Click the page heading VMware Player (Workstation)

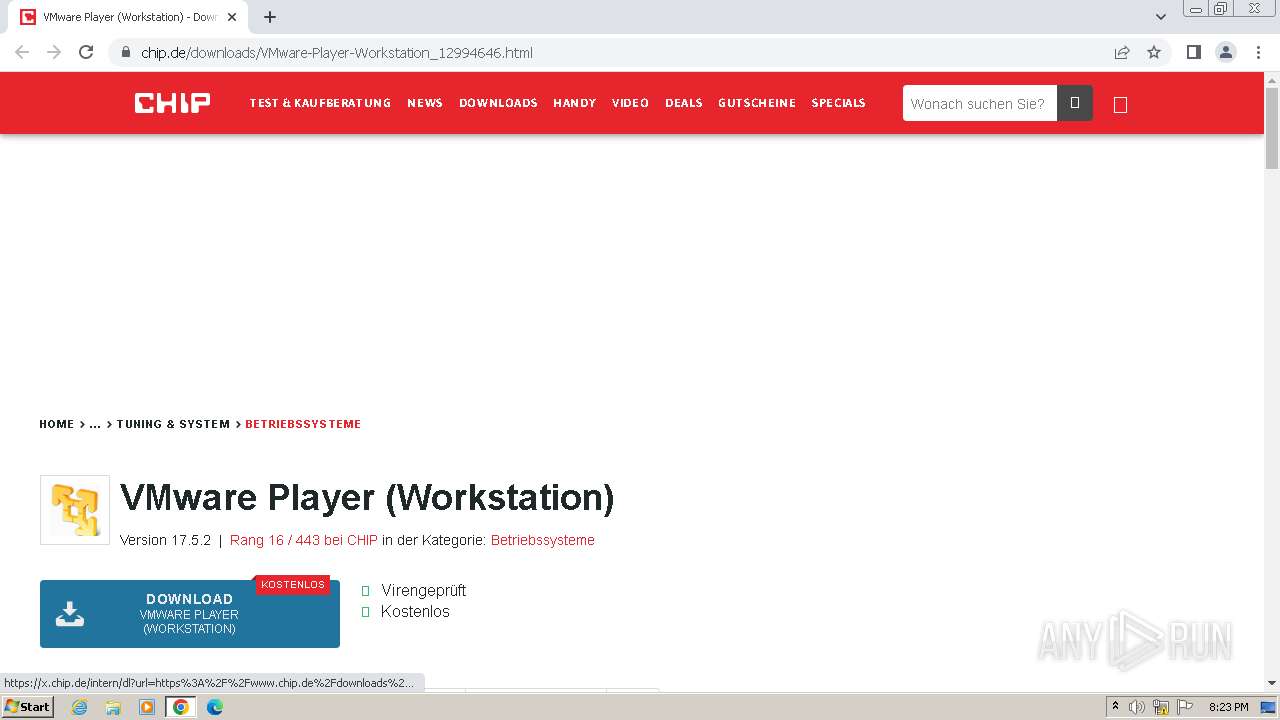pyautogui.click(x=367, y=497)
